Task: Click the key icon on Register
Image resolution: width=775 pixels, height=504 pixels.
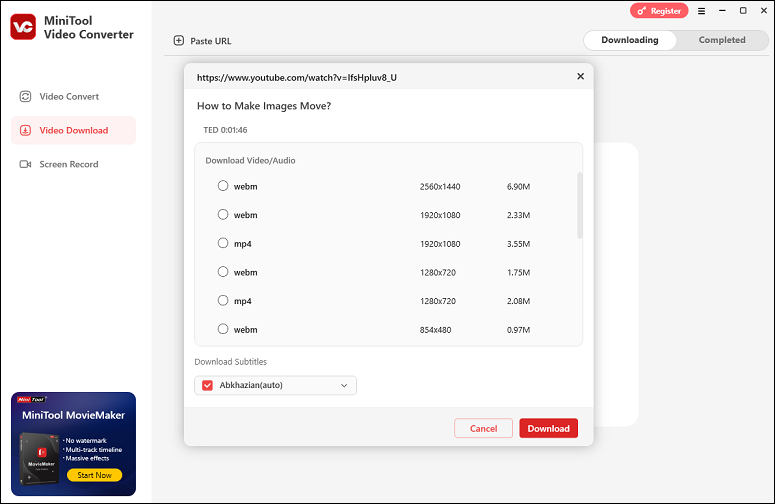Action: [642, 11]
